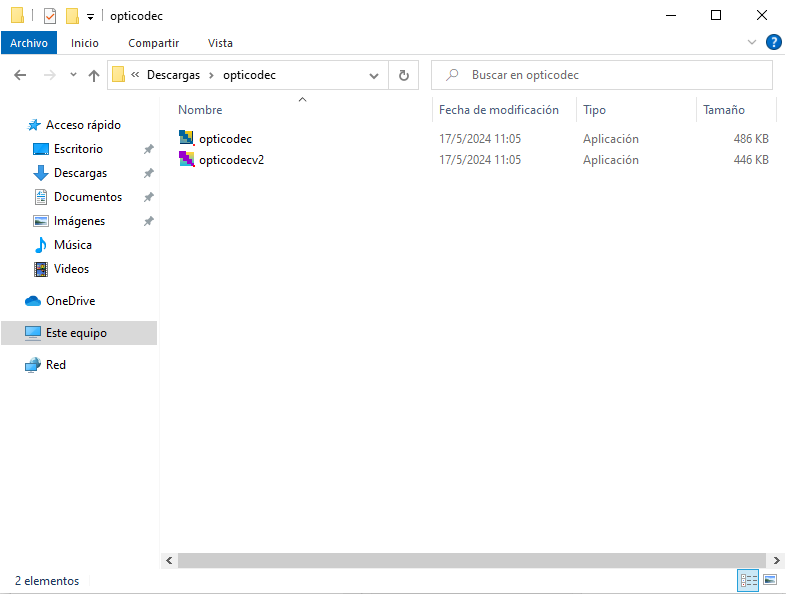Expand the ribbon with the chevron

tap(753, 43)
